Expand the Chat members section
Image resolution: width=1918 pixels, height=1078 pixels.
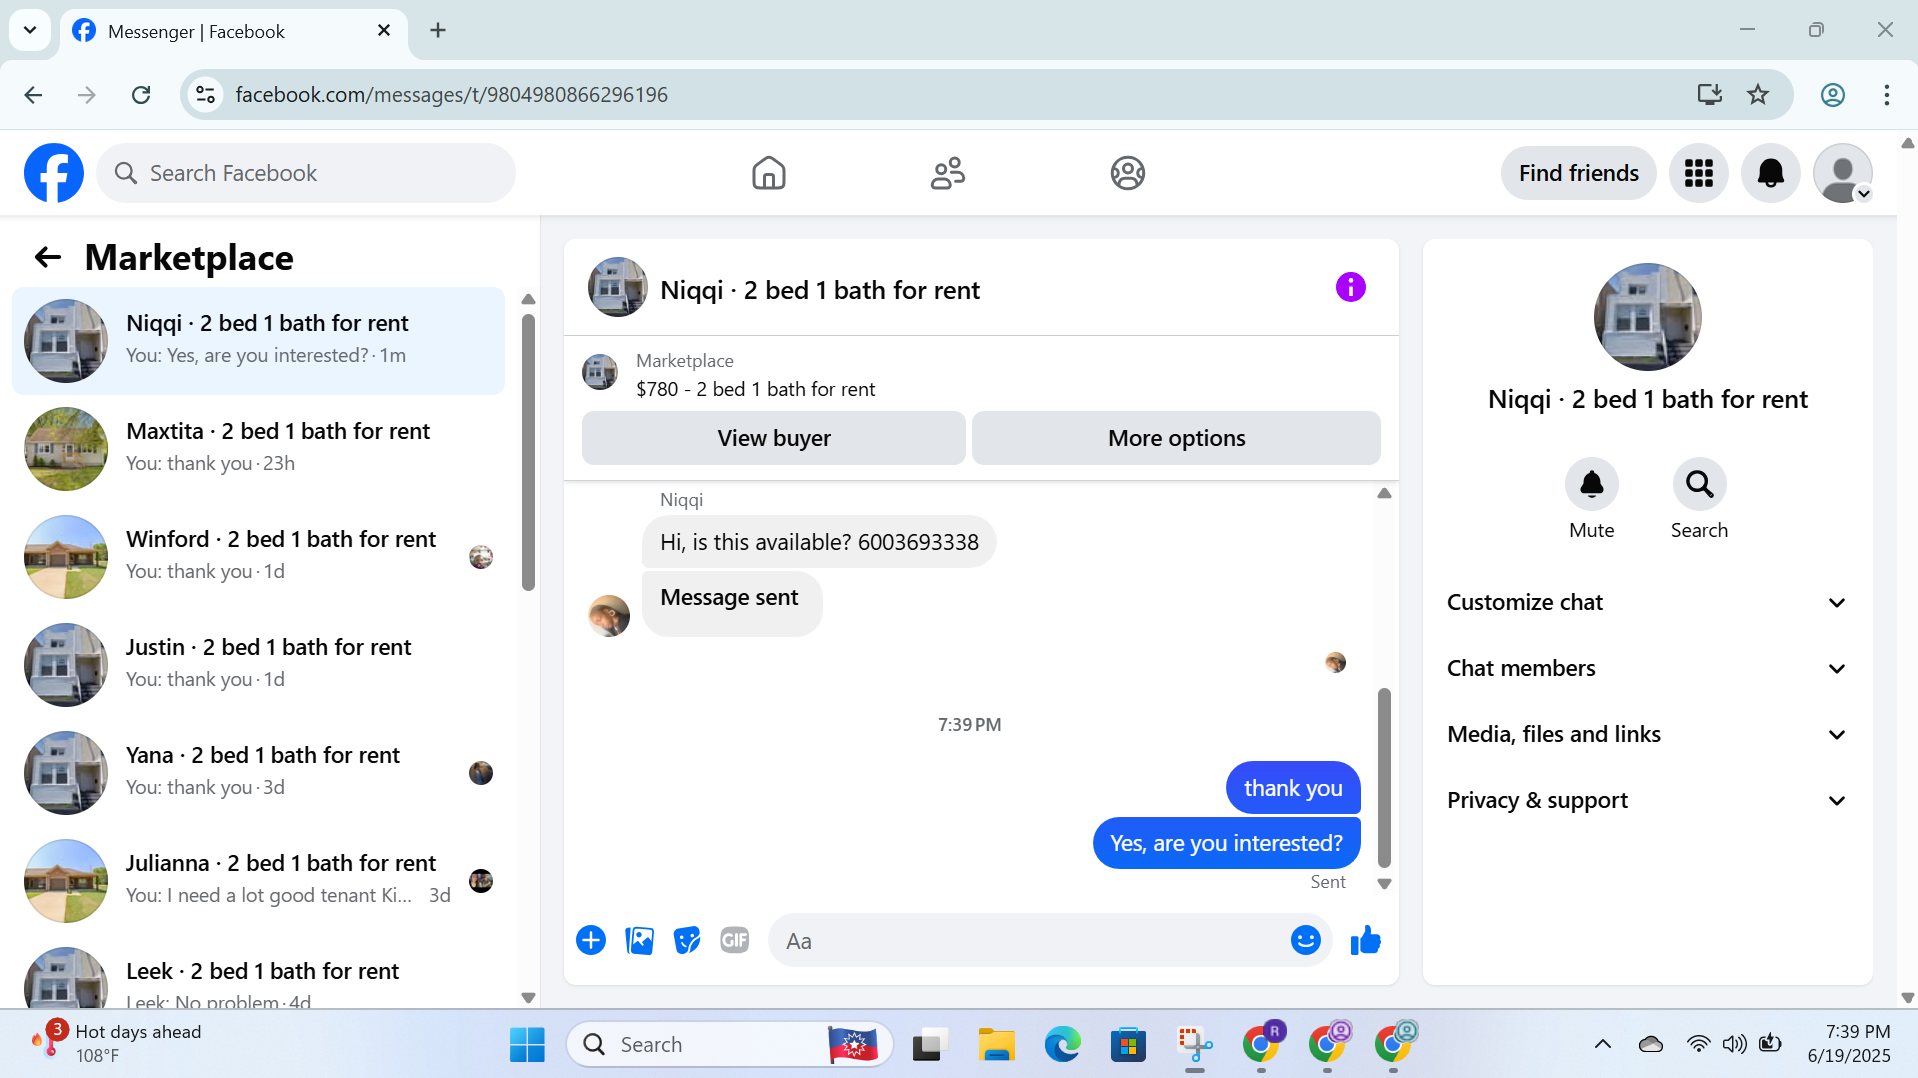point(1647,669)
